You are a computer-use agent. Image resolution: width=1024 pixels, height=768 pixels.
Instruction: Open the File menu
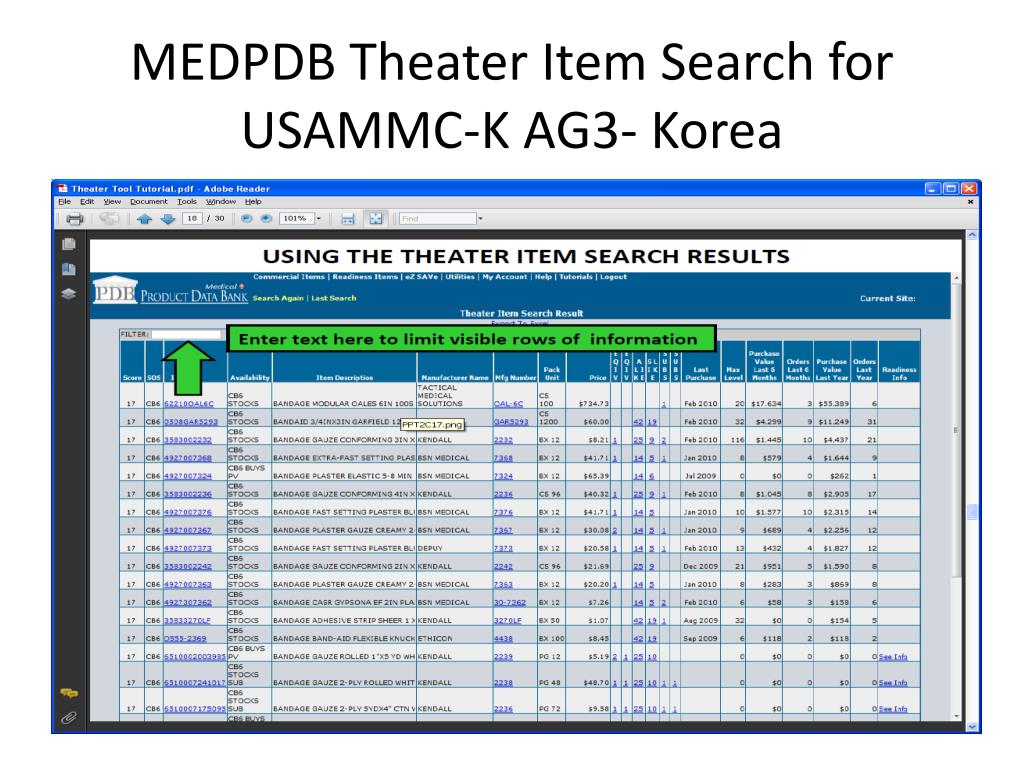[x=64, y=202]
